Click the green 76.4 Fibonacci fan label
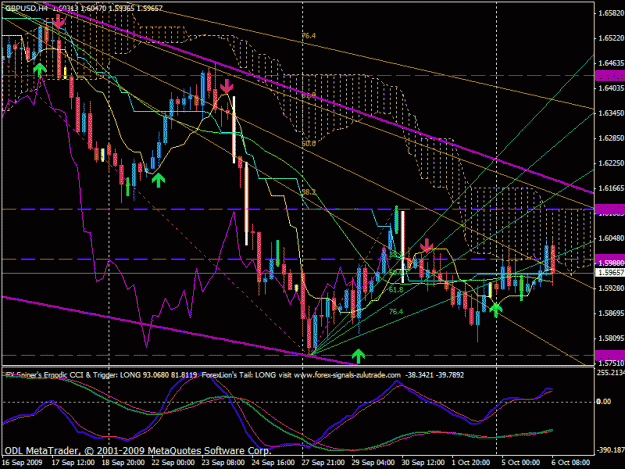Viewport: 625px width, 469px height. point(396,312)
